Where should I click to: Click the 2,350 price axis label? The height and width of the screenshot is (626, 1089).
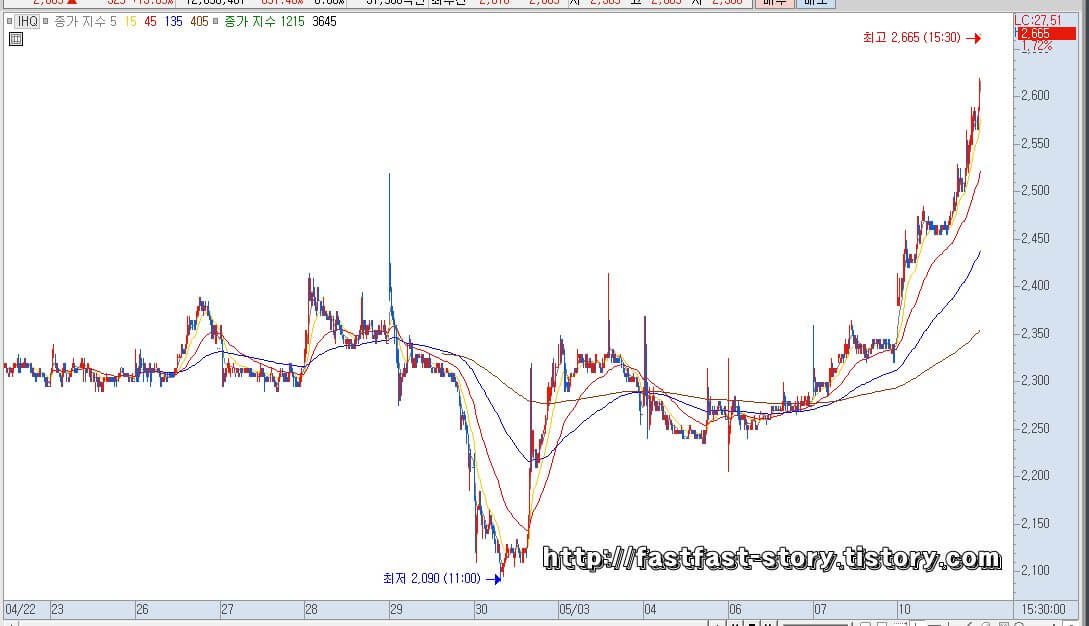[x=1035, y=333]
